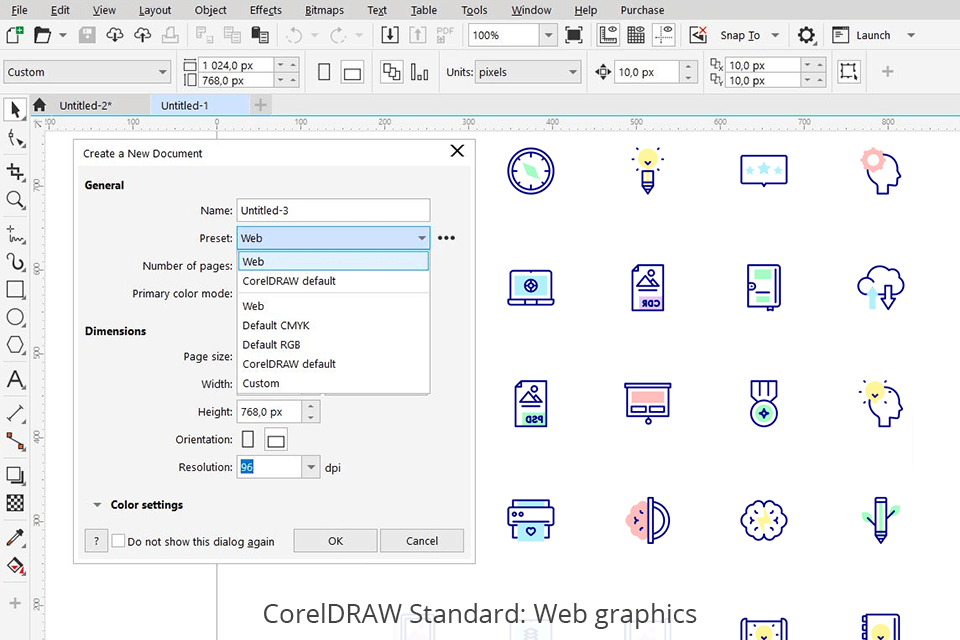Choose Default RGB from preset list

tap(334, 344)
